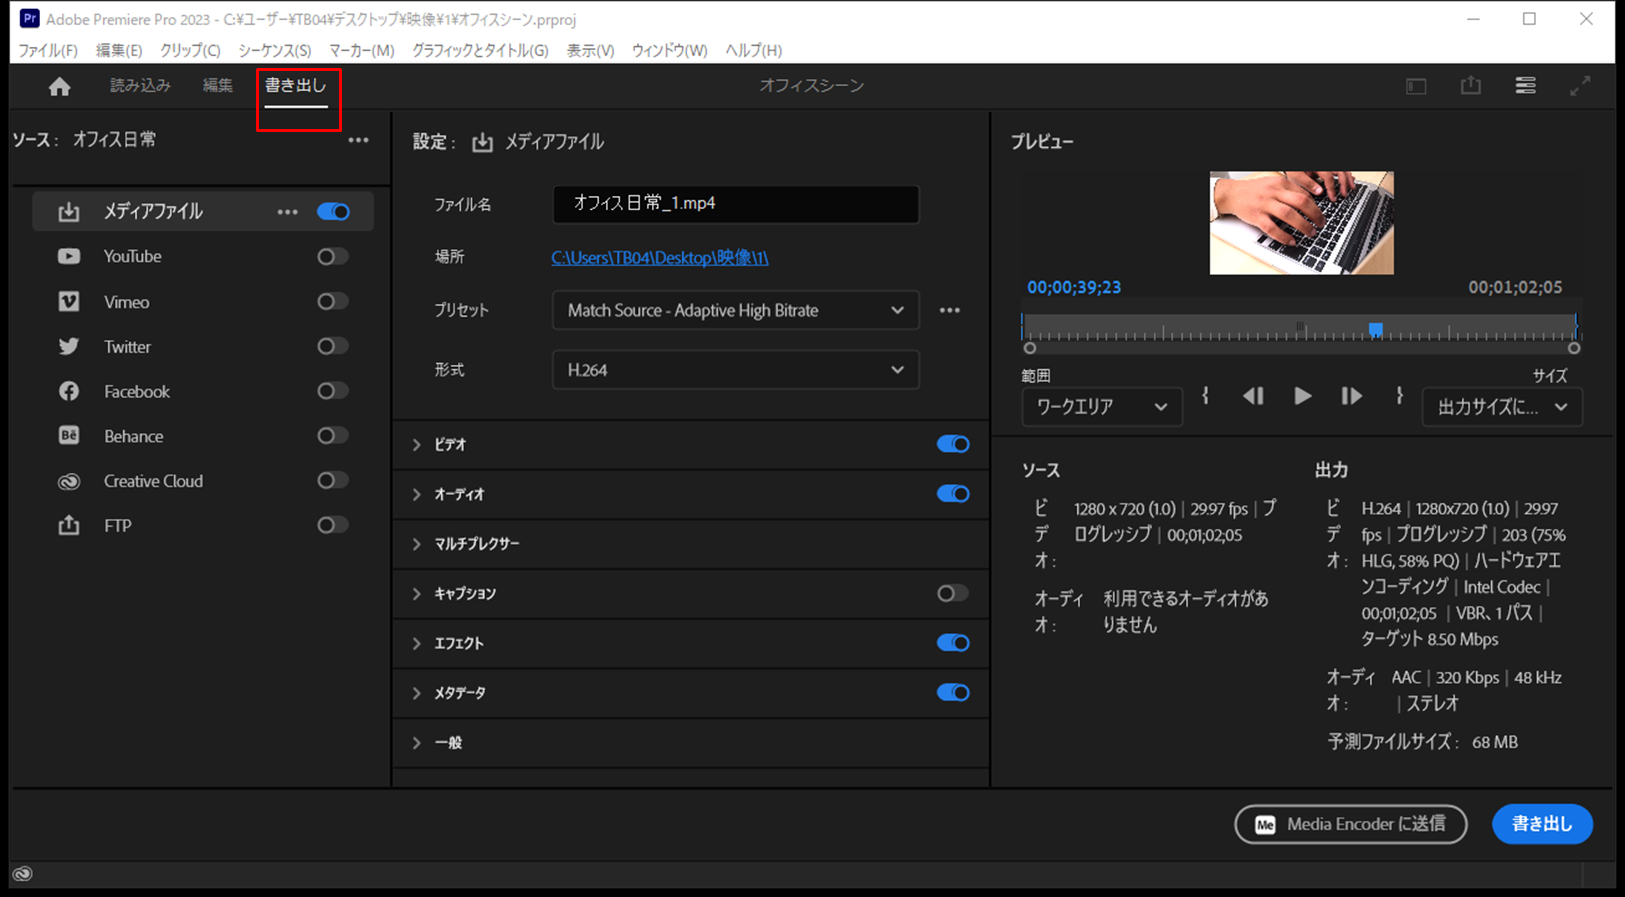Screen dimensions: 1625x897
Task: Open the workspace layout menu icon
Action: coord(1525,86)
